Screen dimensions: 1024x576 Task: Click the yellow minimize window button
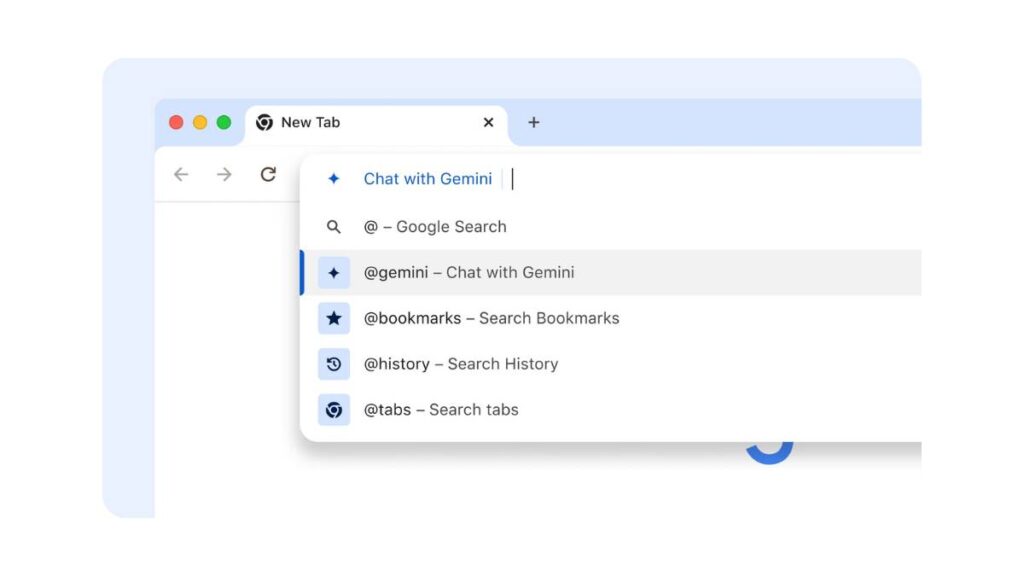point(200,122)
